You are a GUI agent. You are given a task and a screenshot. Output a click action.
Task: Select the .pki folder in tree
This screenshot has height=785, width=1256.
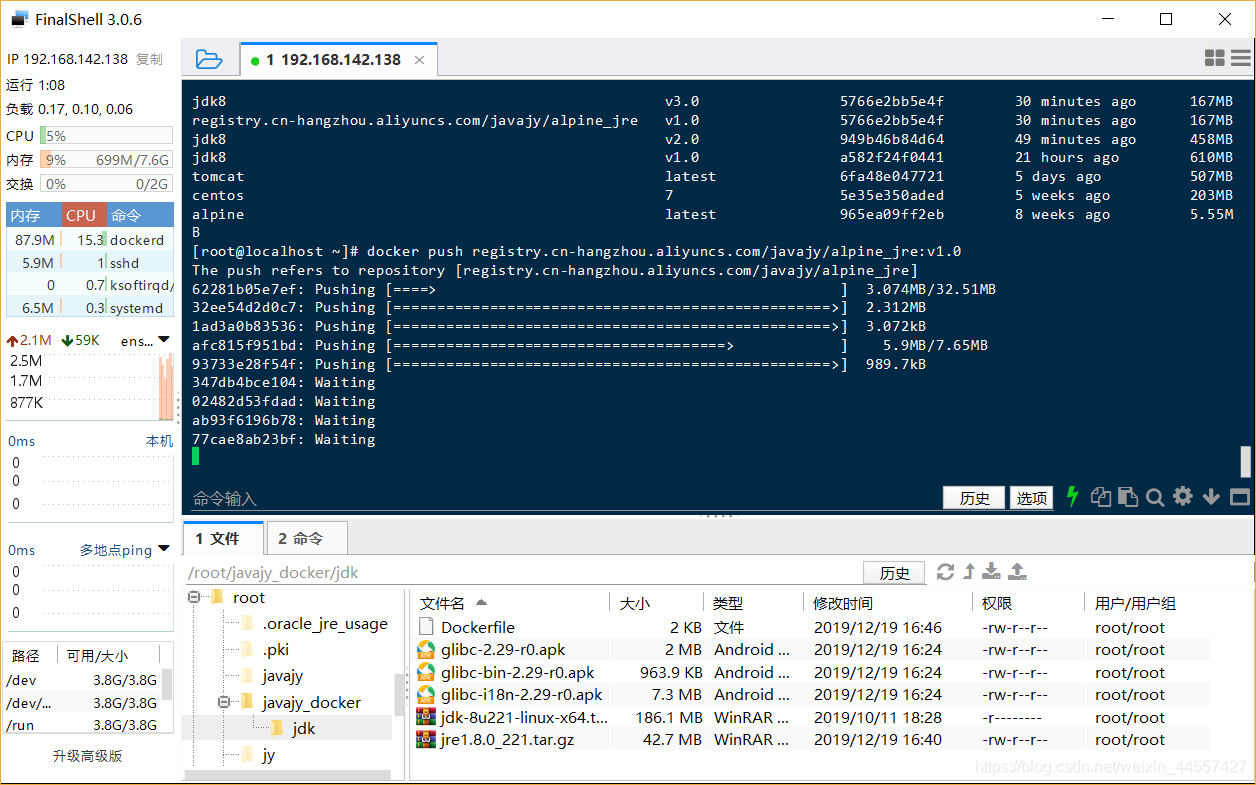pos(264,650)
